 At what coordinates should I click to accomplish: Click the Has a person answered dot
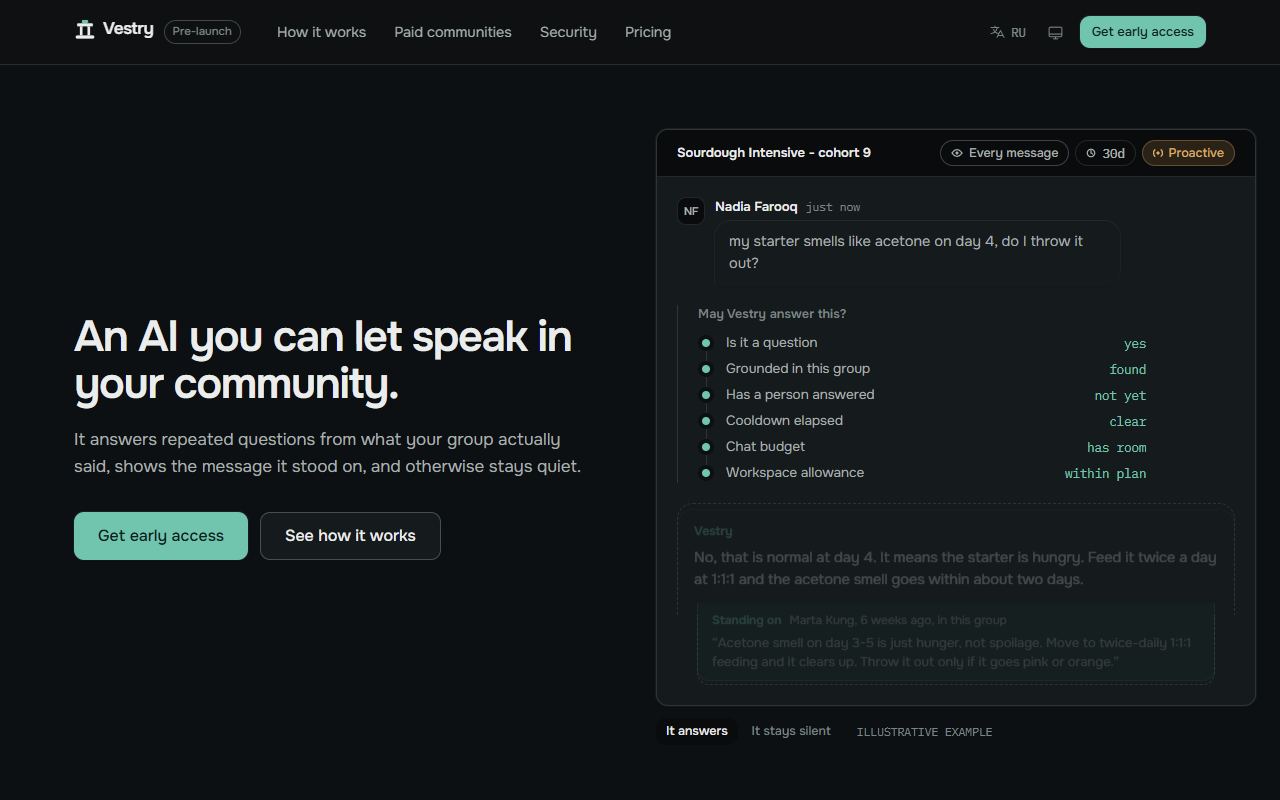705,395
